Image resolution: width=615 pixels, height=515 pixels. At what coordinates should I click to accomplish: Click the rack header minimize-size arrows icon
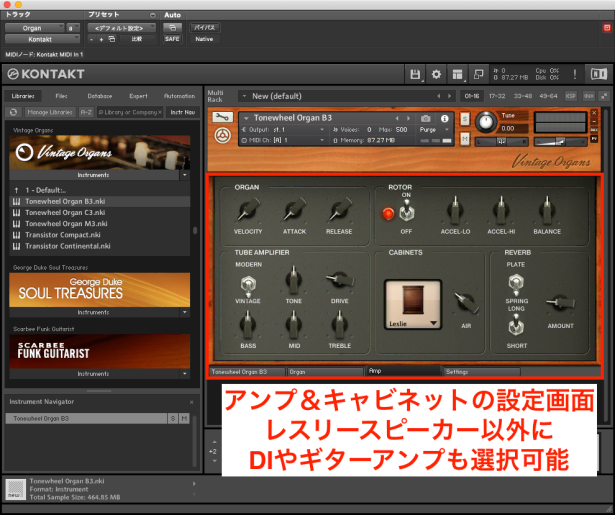pos(604,96)
